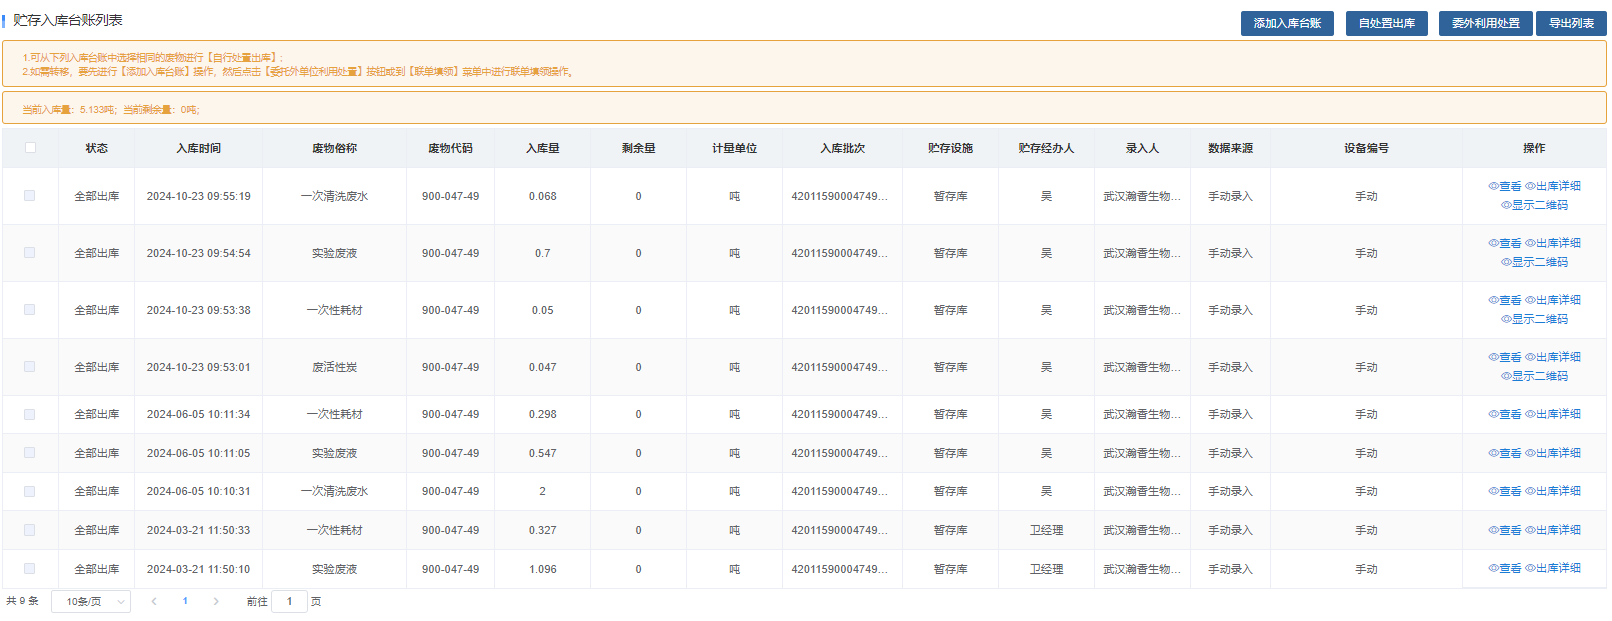Click 查看 on the 11:50:33 row
The image size is (1612, 621).
(1505, 530)
